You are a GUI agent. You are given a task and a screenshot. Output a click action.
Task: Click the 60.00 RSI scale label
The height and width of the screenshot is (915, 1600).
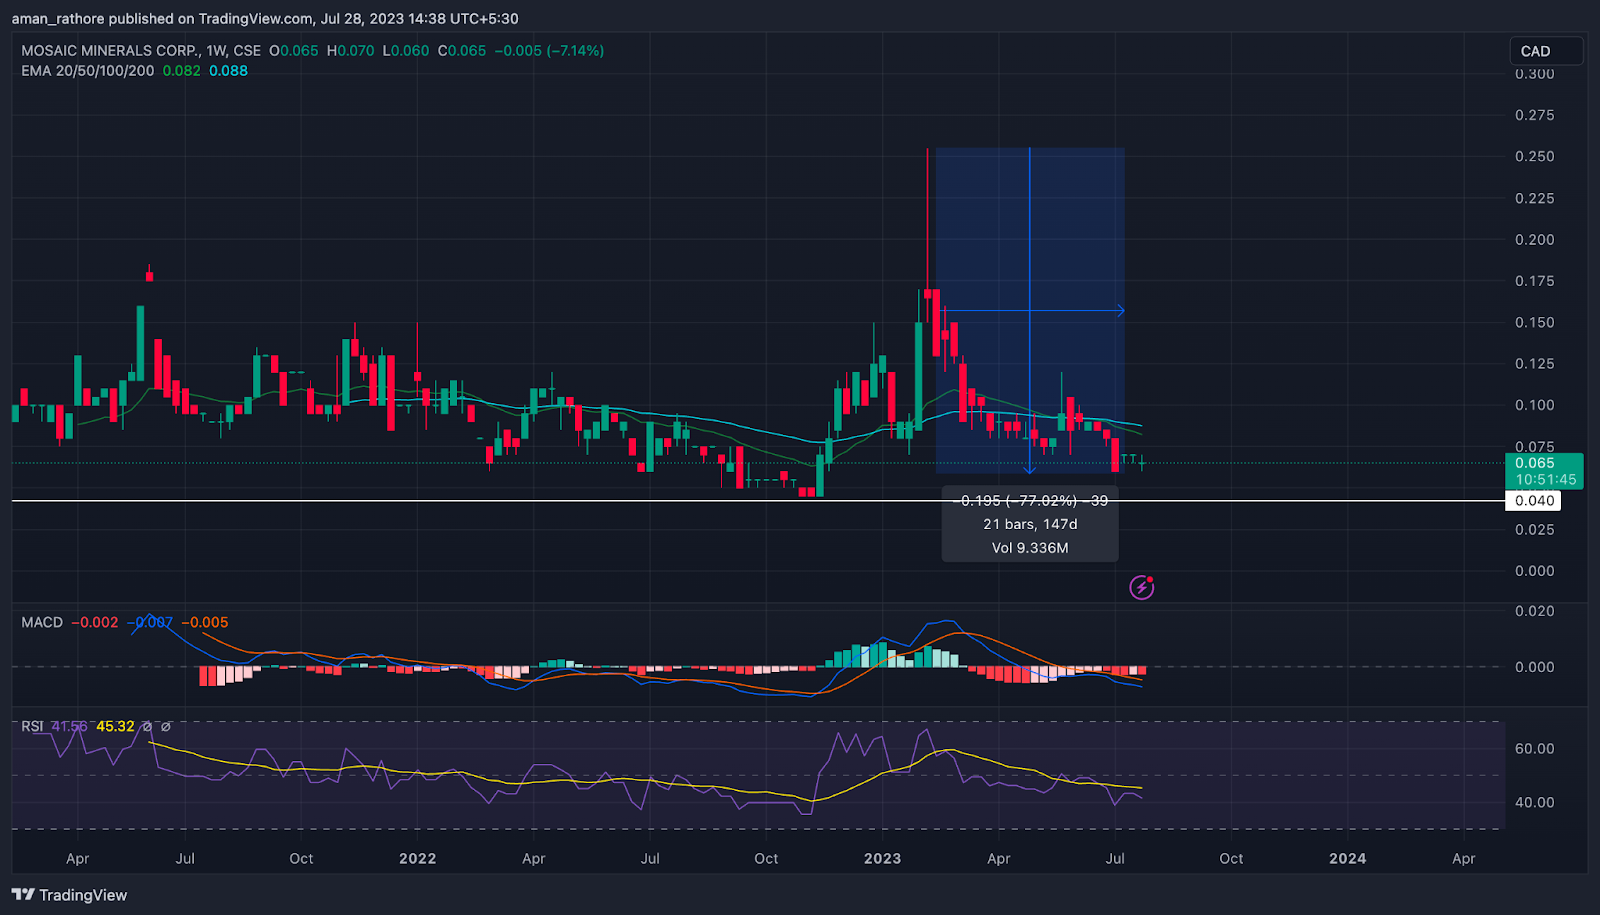tap(1535, 749)
